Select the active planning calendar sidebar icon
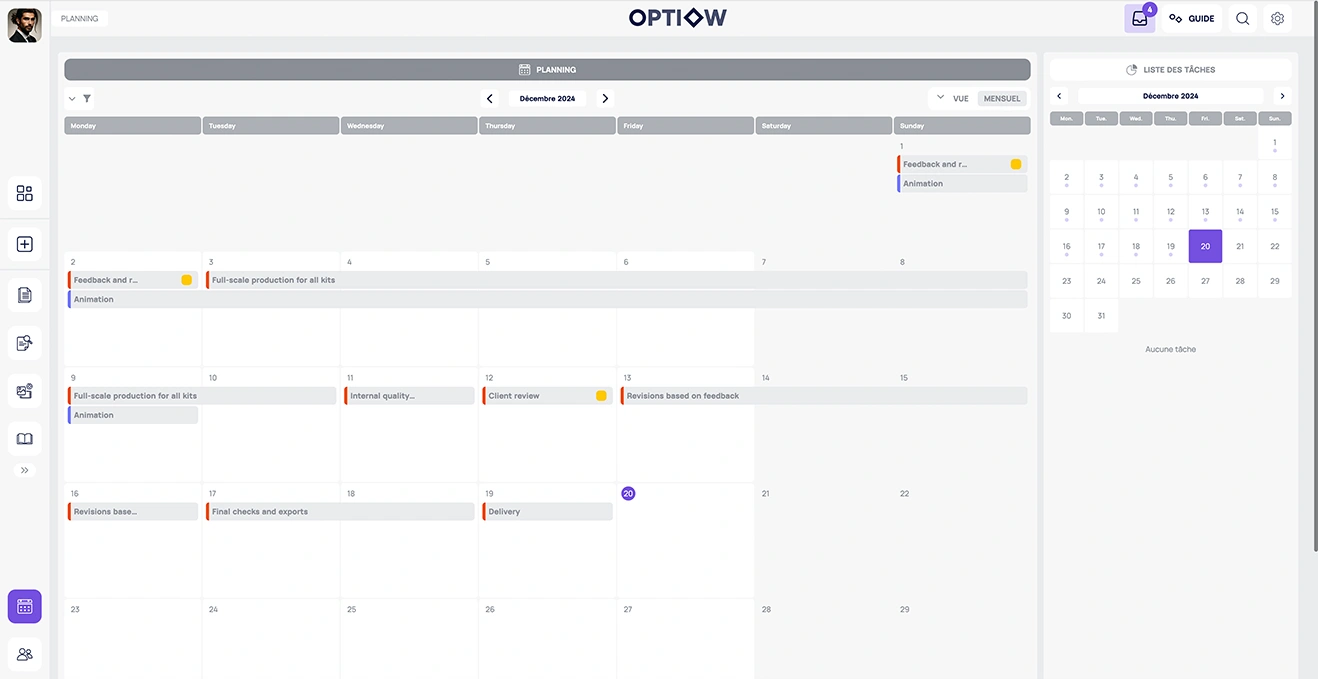1318x679 pixels. (x=25, y=606)
